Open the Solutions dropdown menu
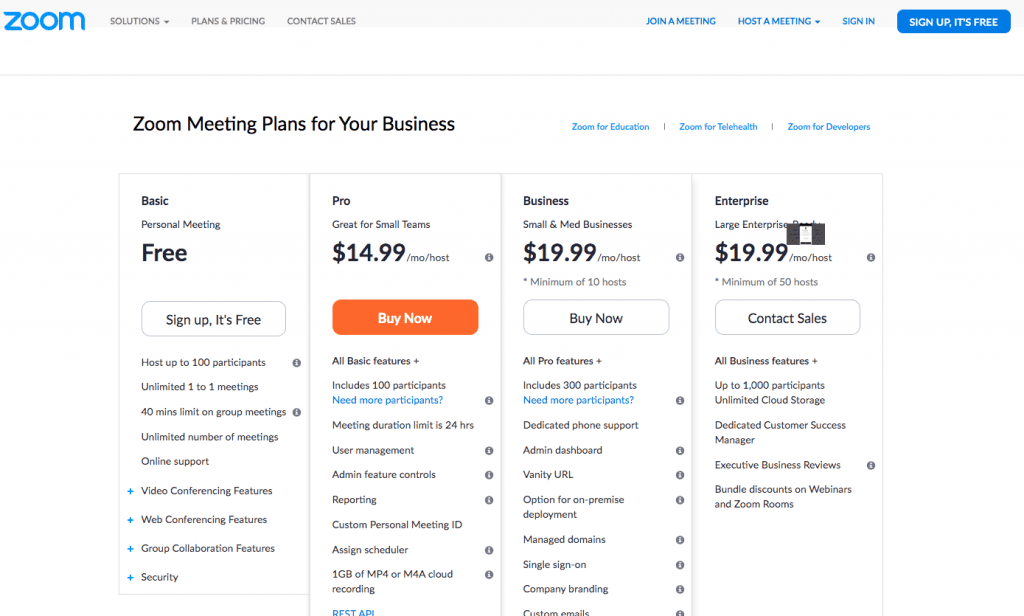This screenshot has height=616, width=1024. (x=139, y=21)
